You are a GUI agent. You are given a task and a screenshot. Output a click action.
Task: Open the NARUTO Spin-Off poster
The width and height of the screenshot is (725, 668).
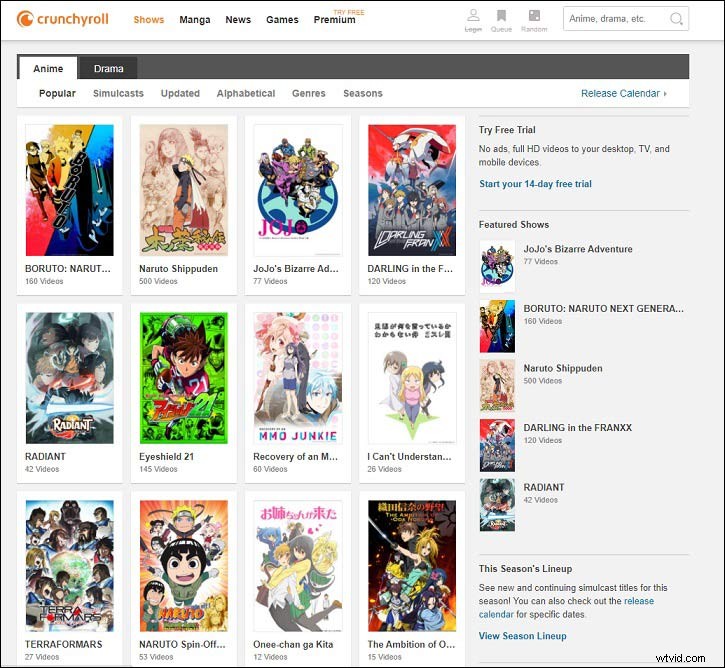pyautogui.click(x=184, y=566)
